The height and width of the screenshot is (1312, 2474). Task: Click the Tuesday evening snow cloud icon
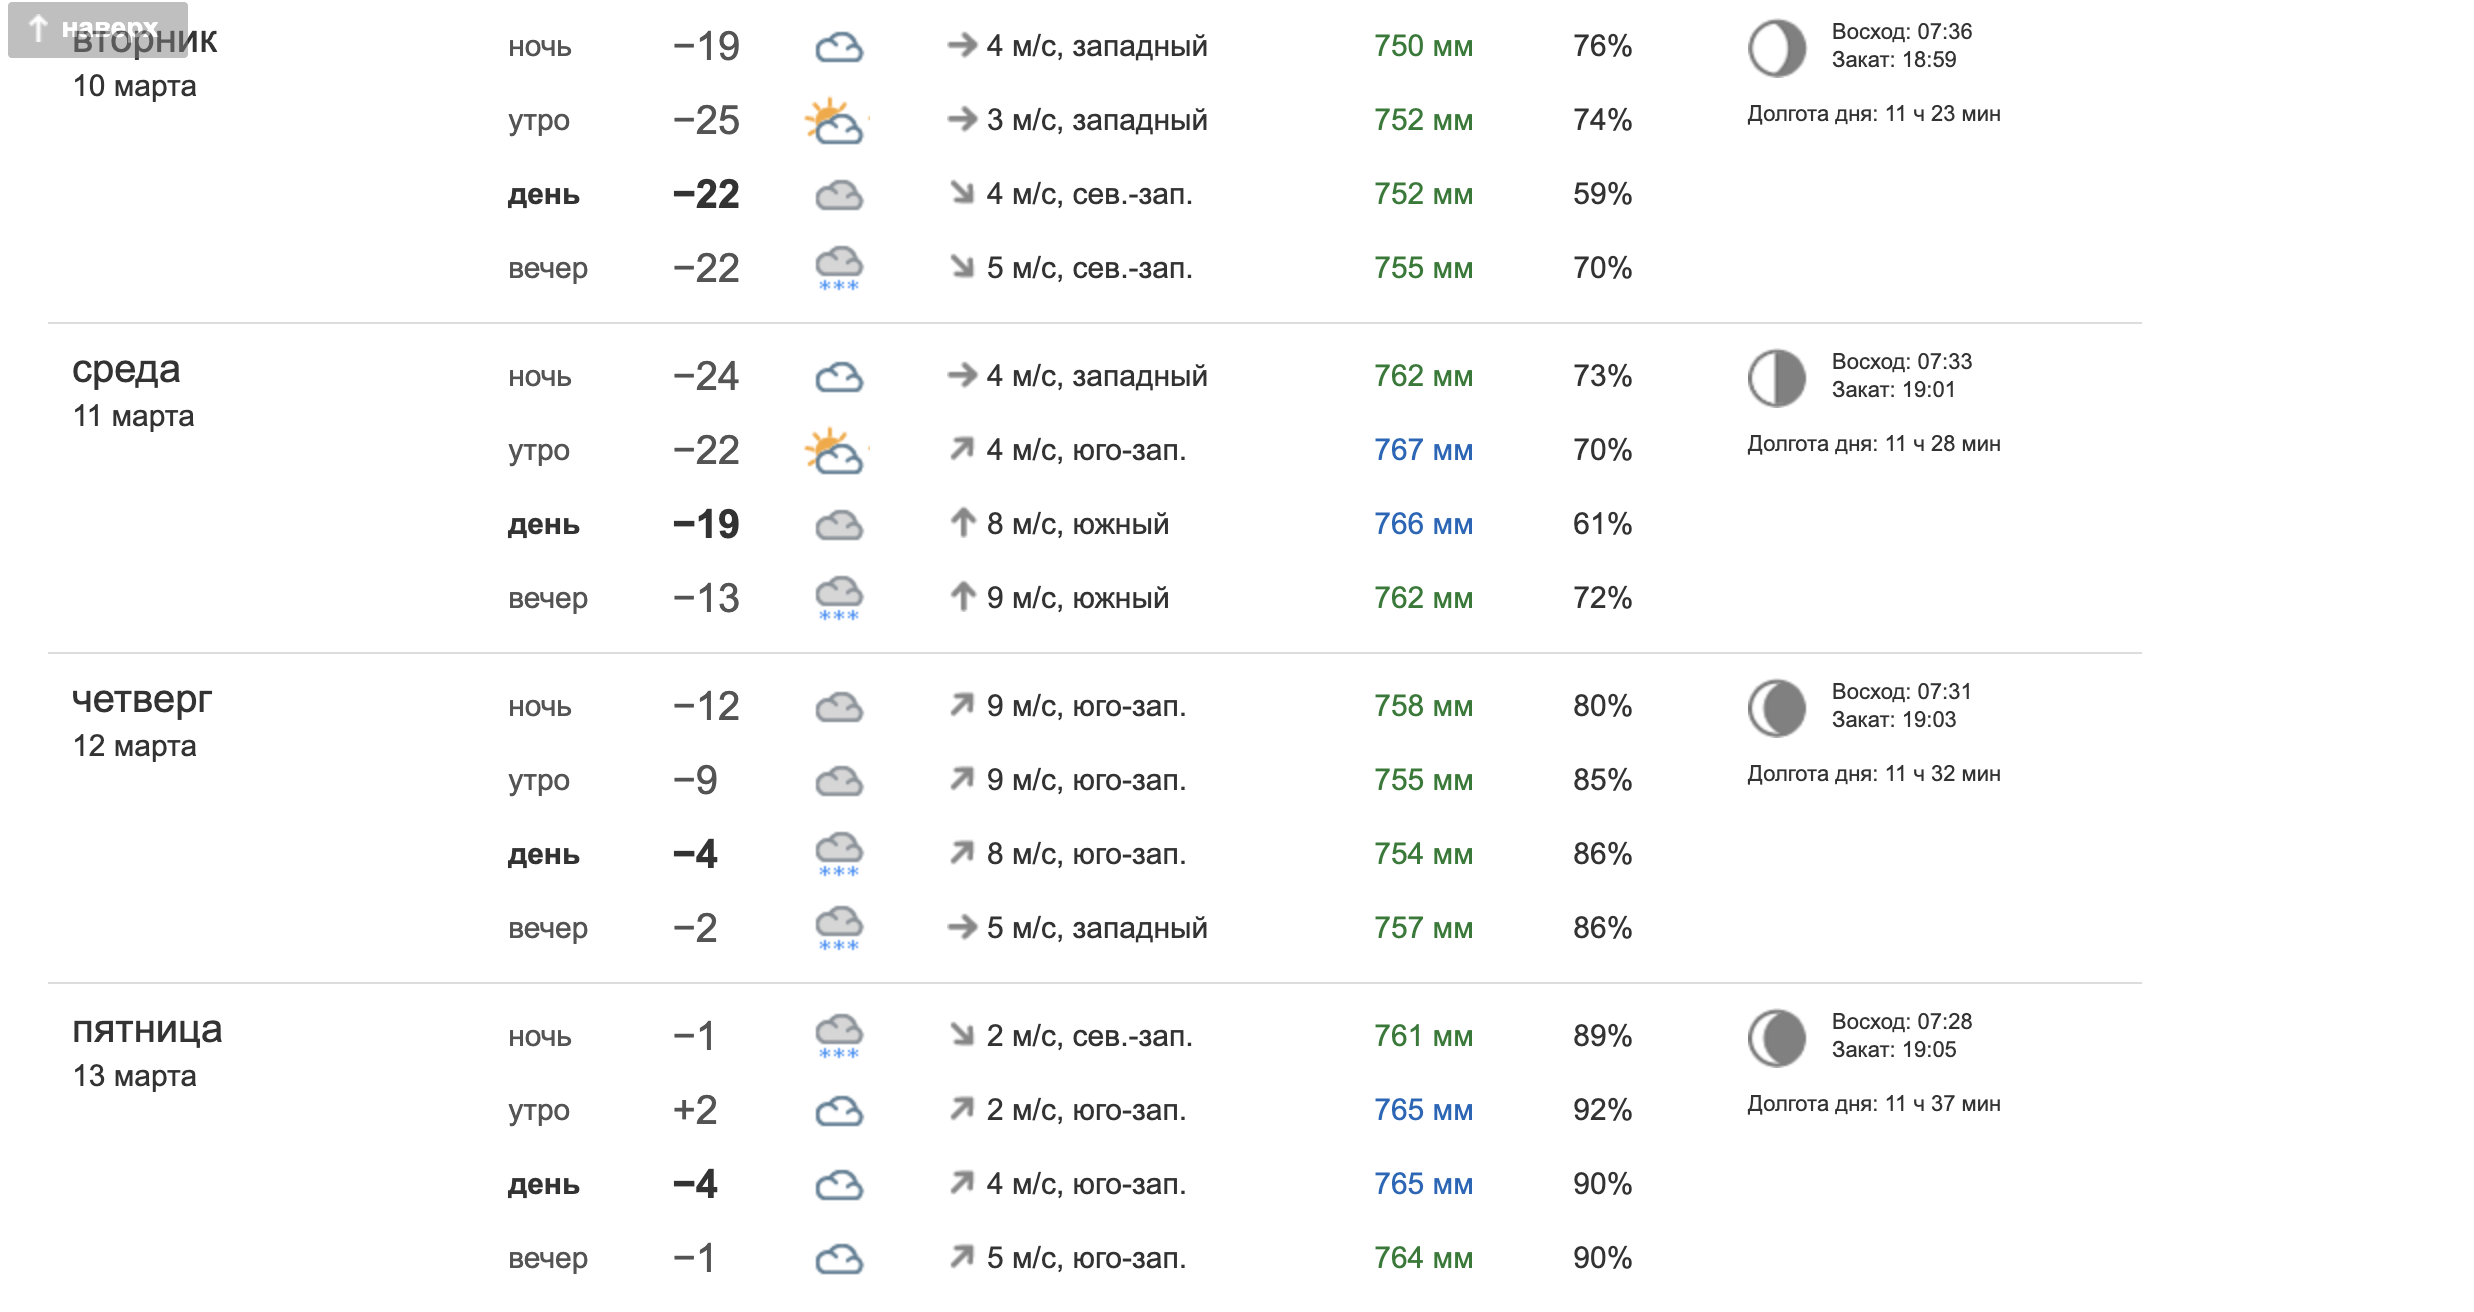tap(838, 268)
